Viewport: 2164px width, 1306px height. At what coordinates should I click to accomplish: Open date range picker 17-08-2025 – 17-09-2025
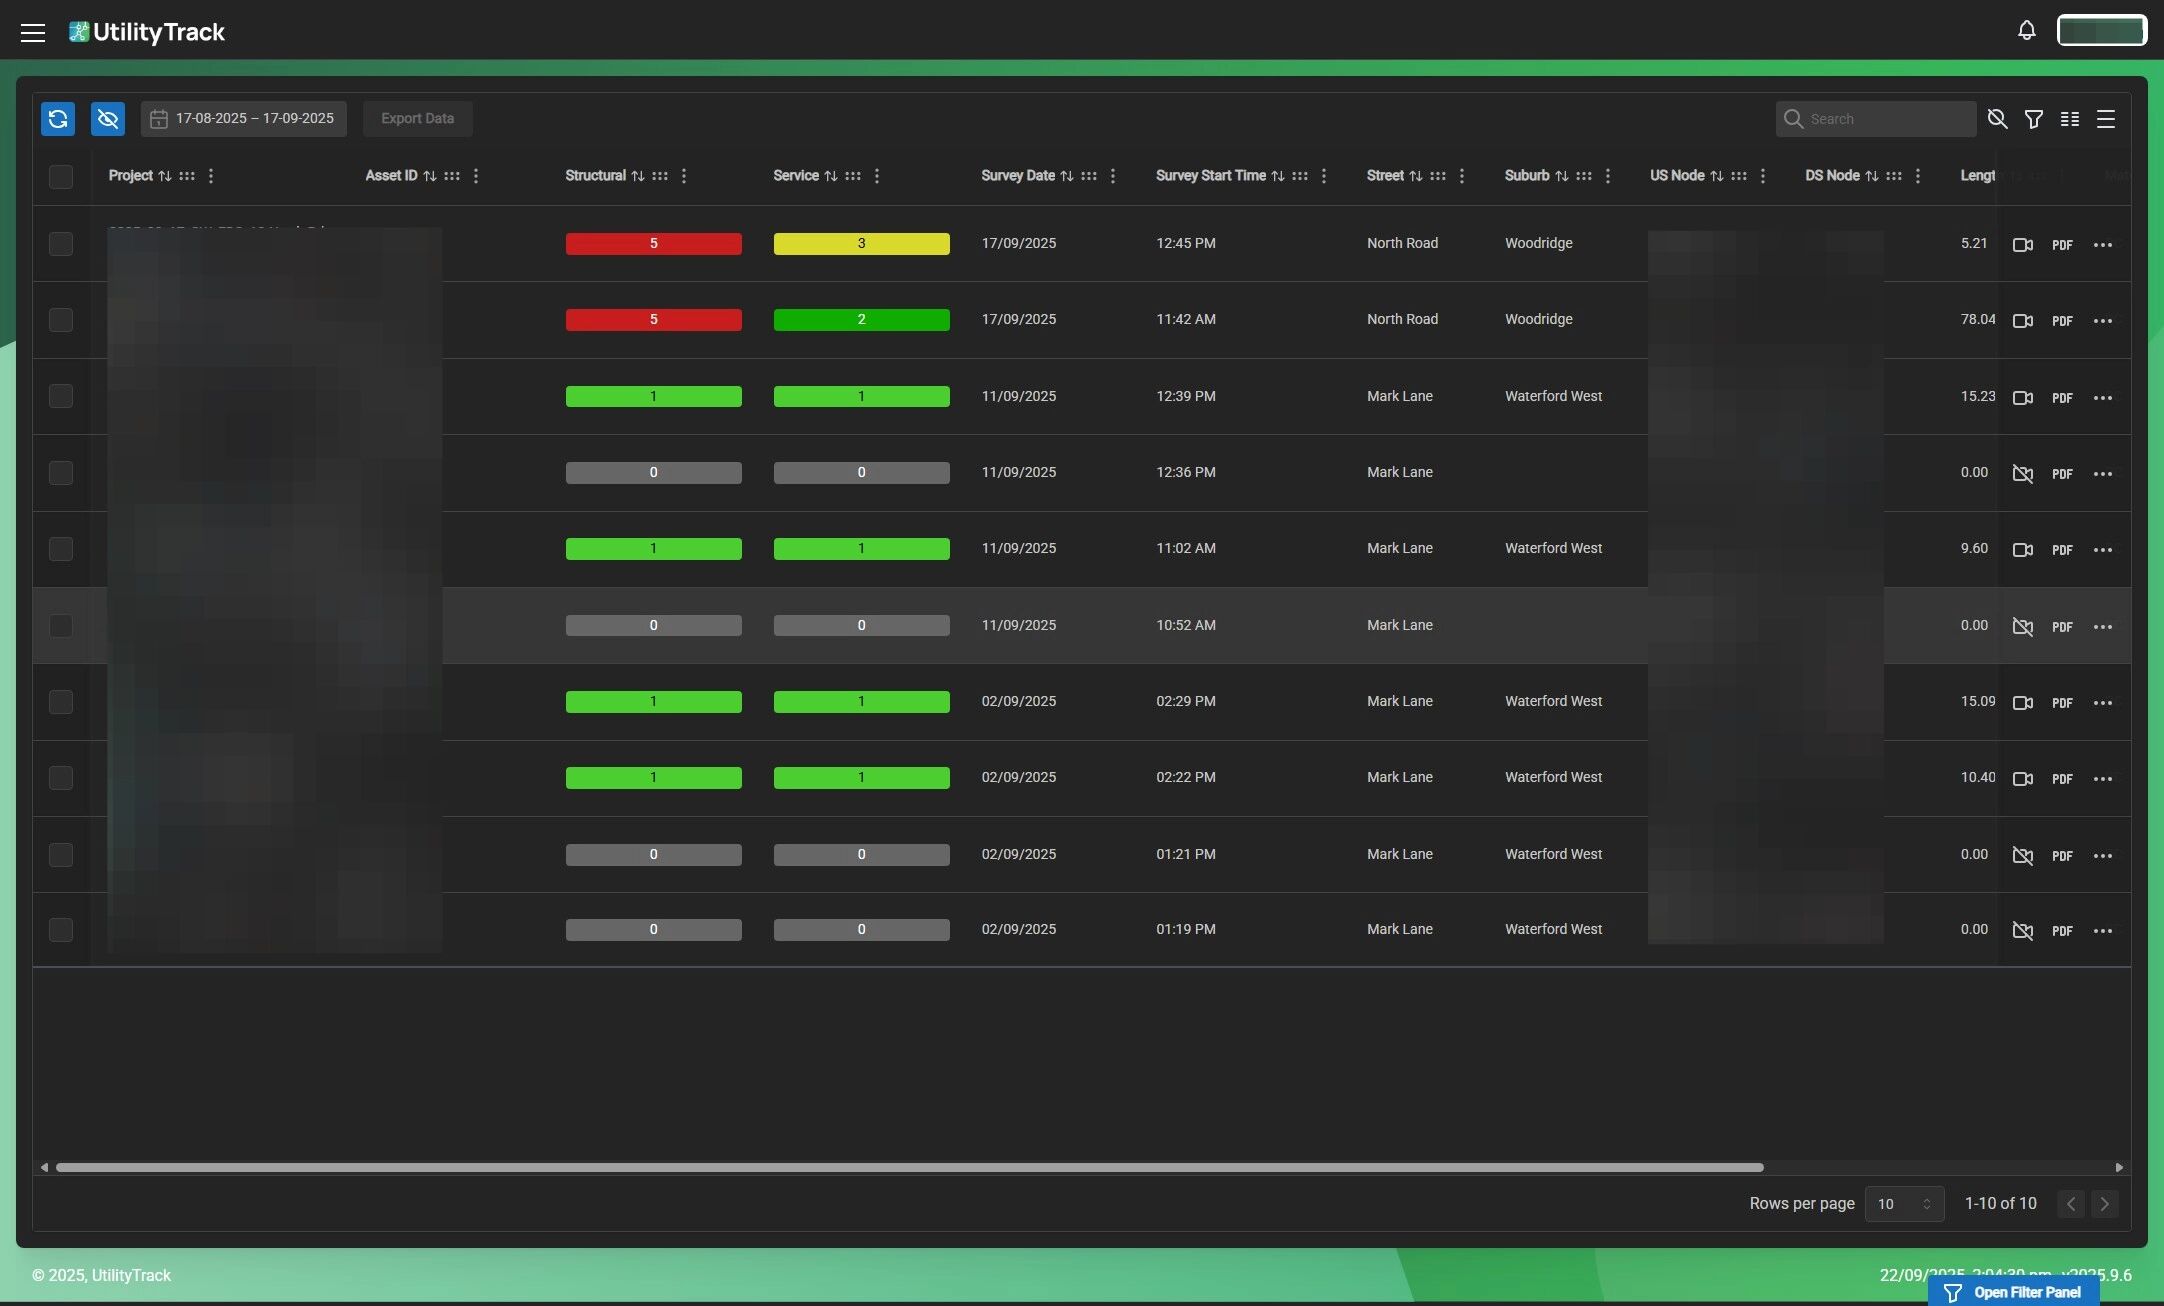point(243,119)
